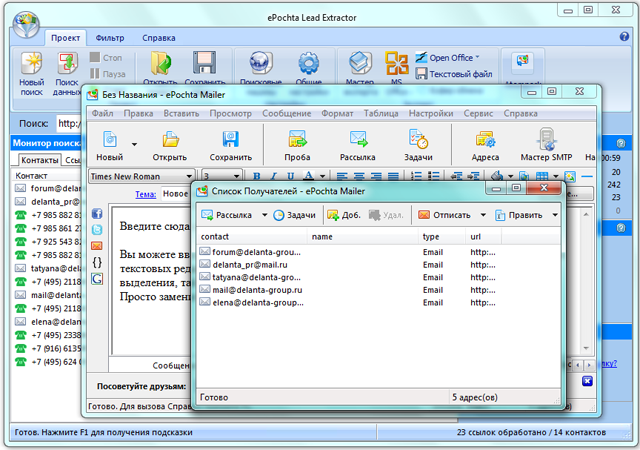Click the orange envelope sidebar icon
Viewport: 640px width, 450px height.
(x=97, y=246)
